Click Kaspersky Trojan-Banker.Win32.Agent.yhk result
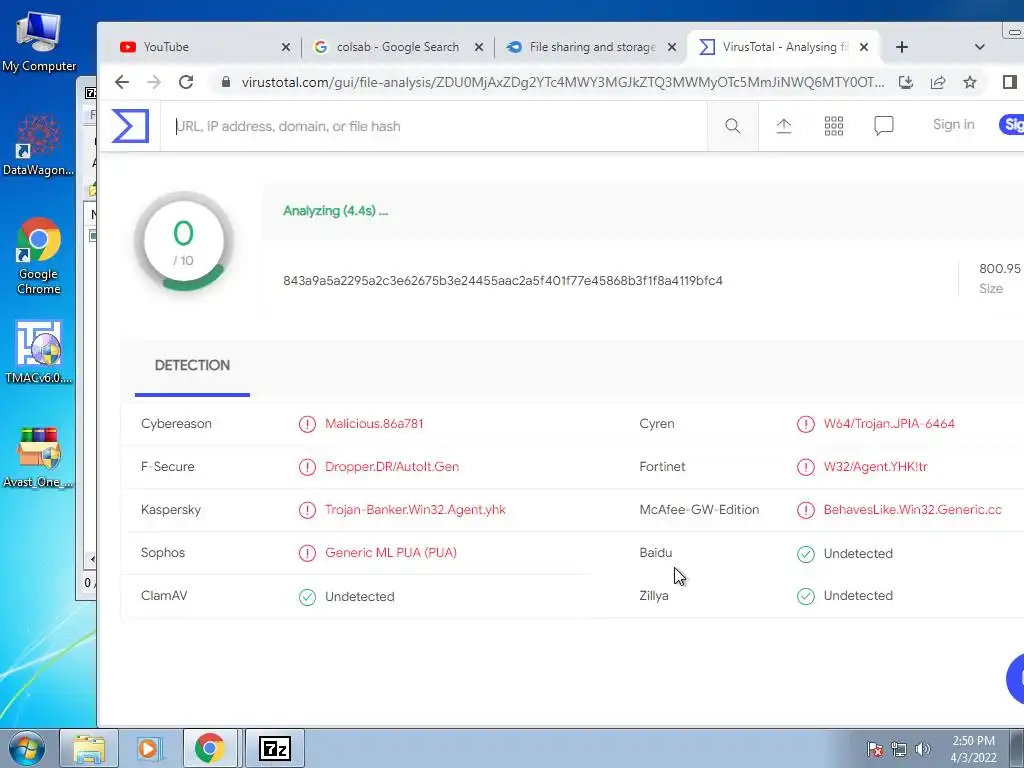This screenshot has height=768, width=1024. tap(415, 510)
